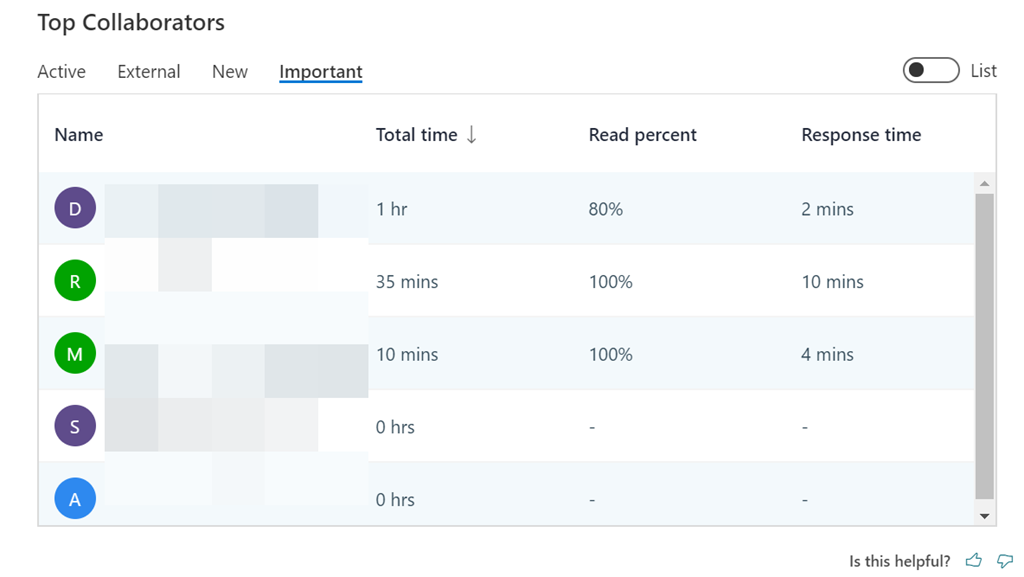Click the vertical scrollbar thumb
1024x577 pixels.
point(985,345)
